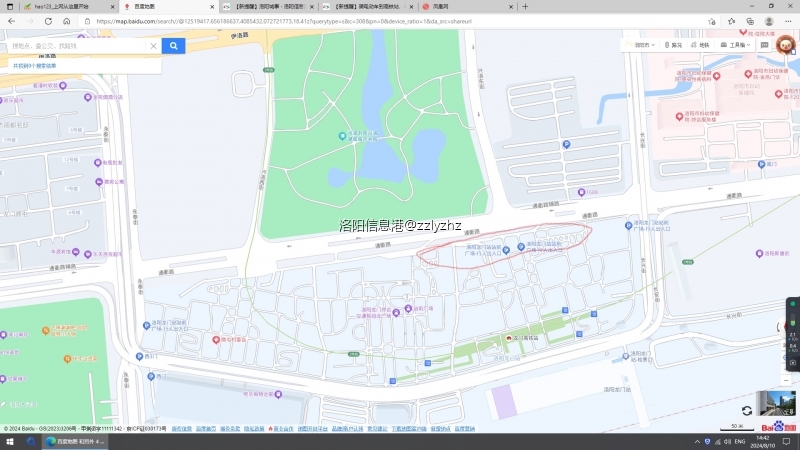Screen dimensions: 800x450
Task: Switch to the third browser tab
Action: (268, 7)
